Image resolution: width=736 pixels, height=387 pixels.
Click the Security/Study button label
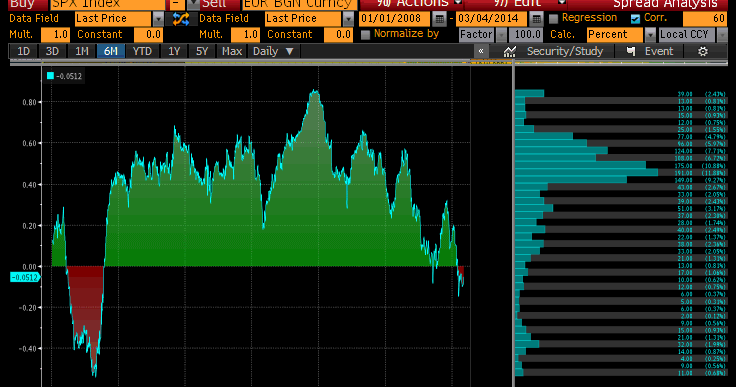coord(565,51)
